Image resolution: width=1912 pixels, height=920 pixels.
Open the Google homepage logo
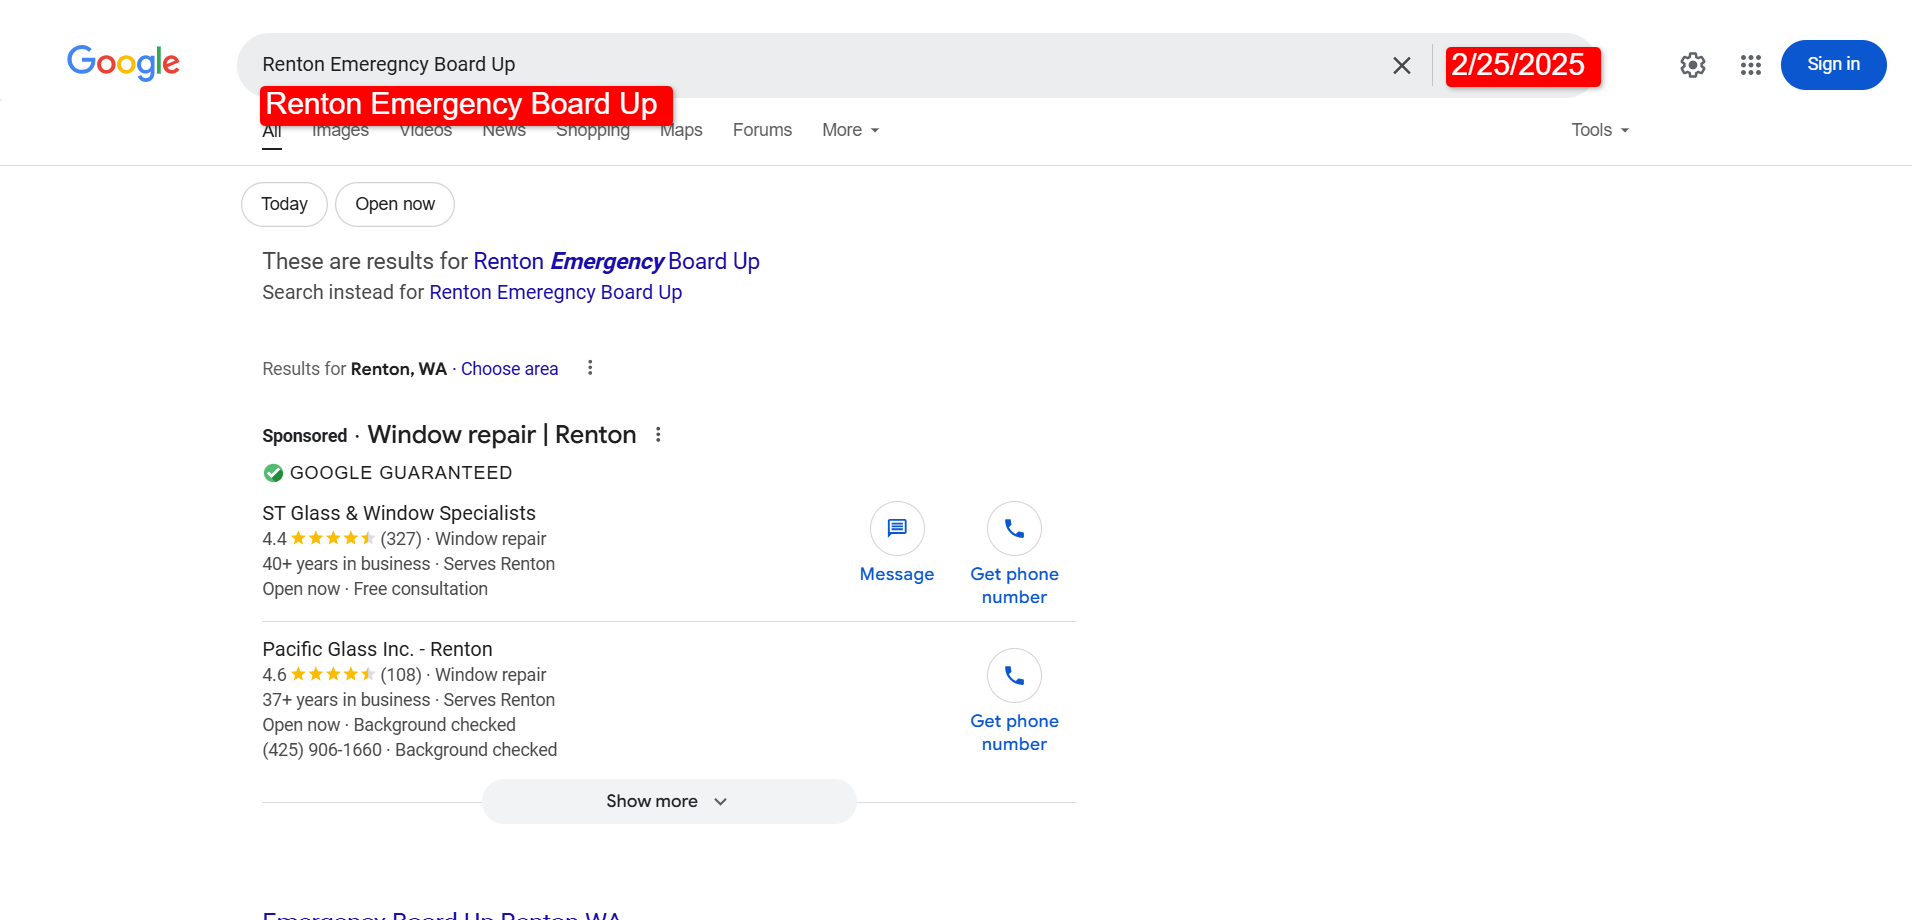(x=123, y=63)
